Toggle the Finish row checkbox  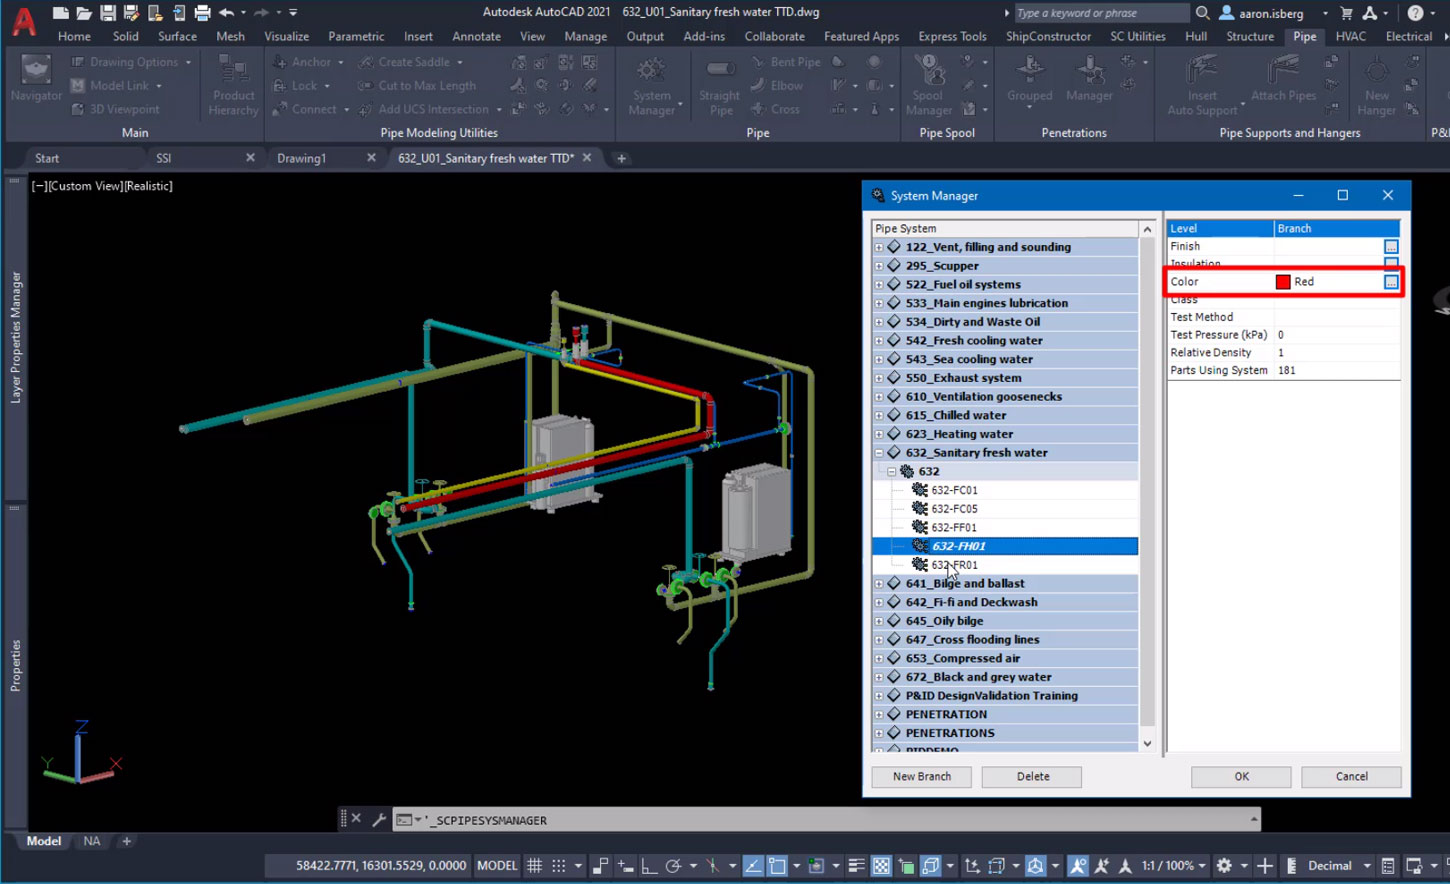[1391, 246]
